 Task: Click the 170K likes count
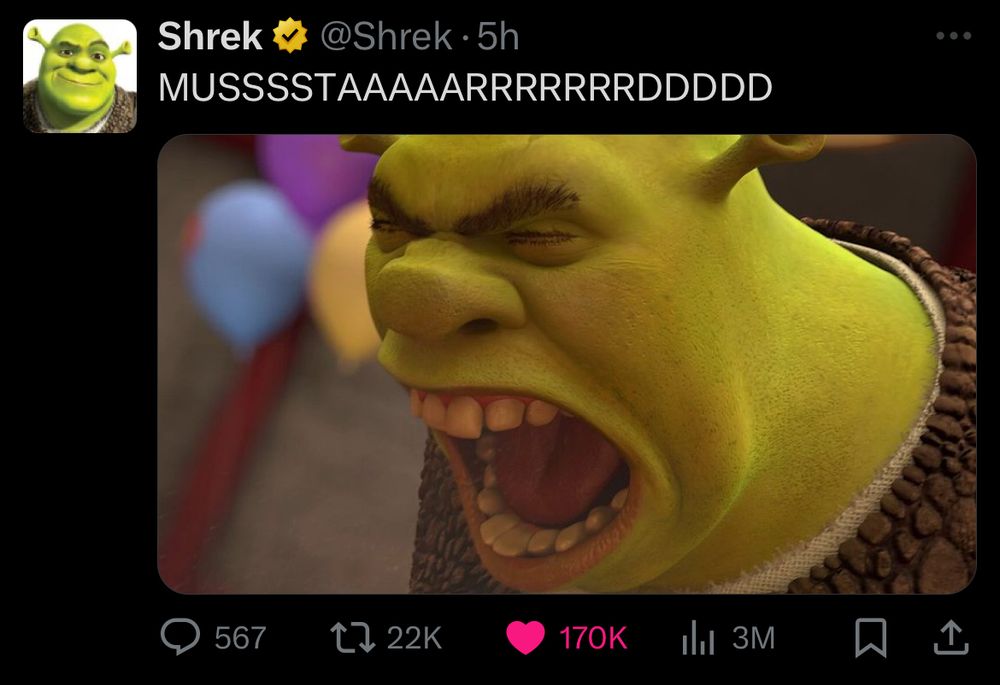(593, 638)
